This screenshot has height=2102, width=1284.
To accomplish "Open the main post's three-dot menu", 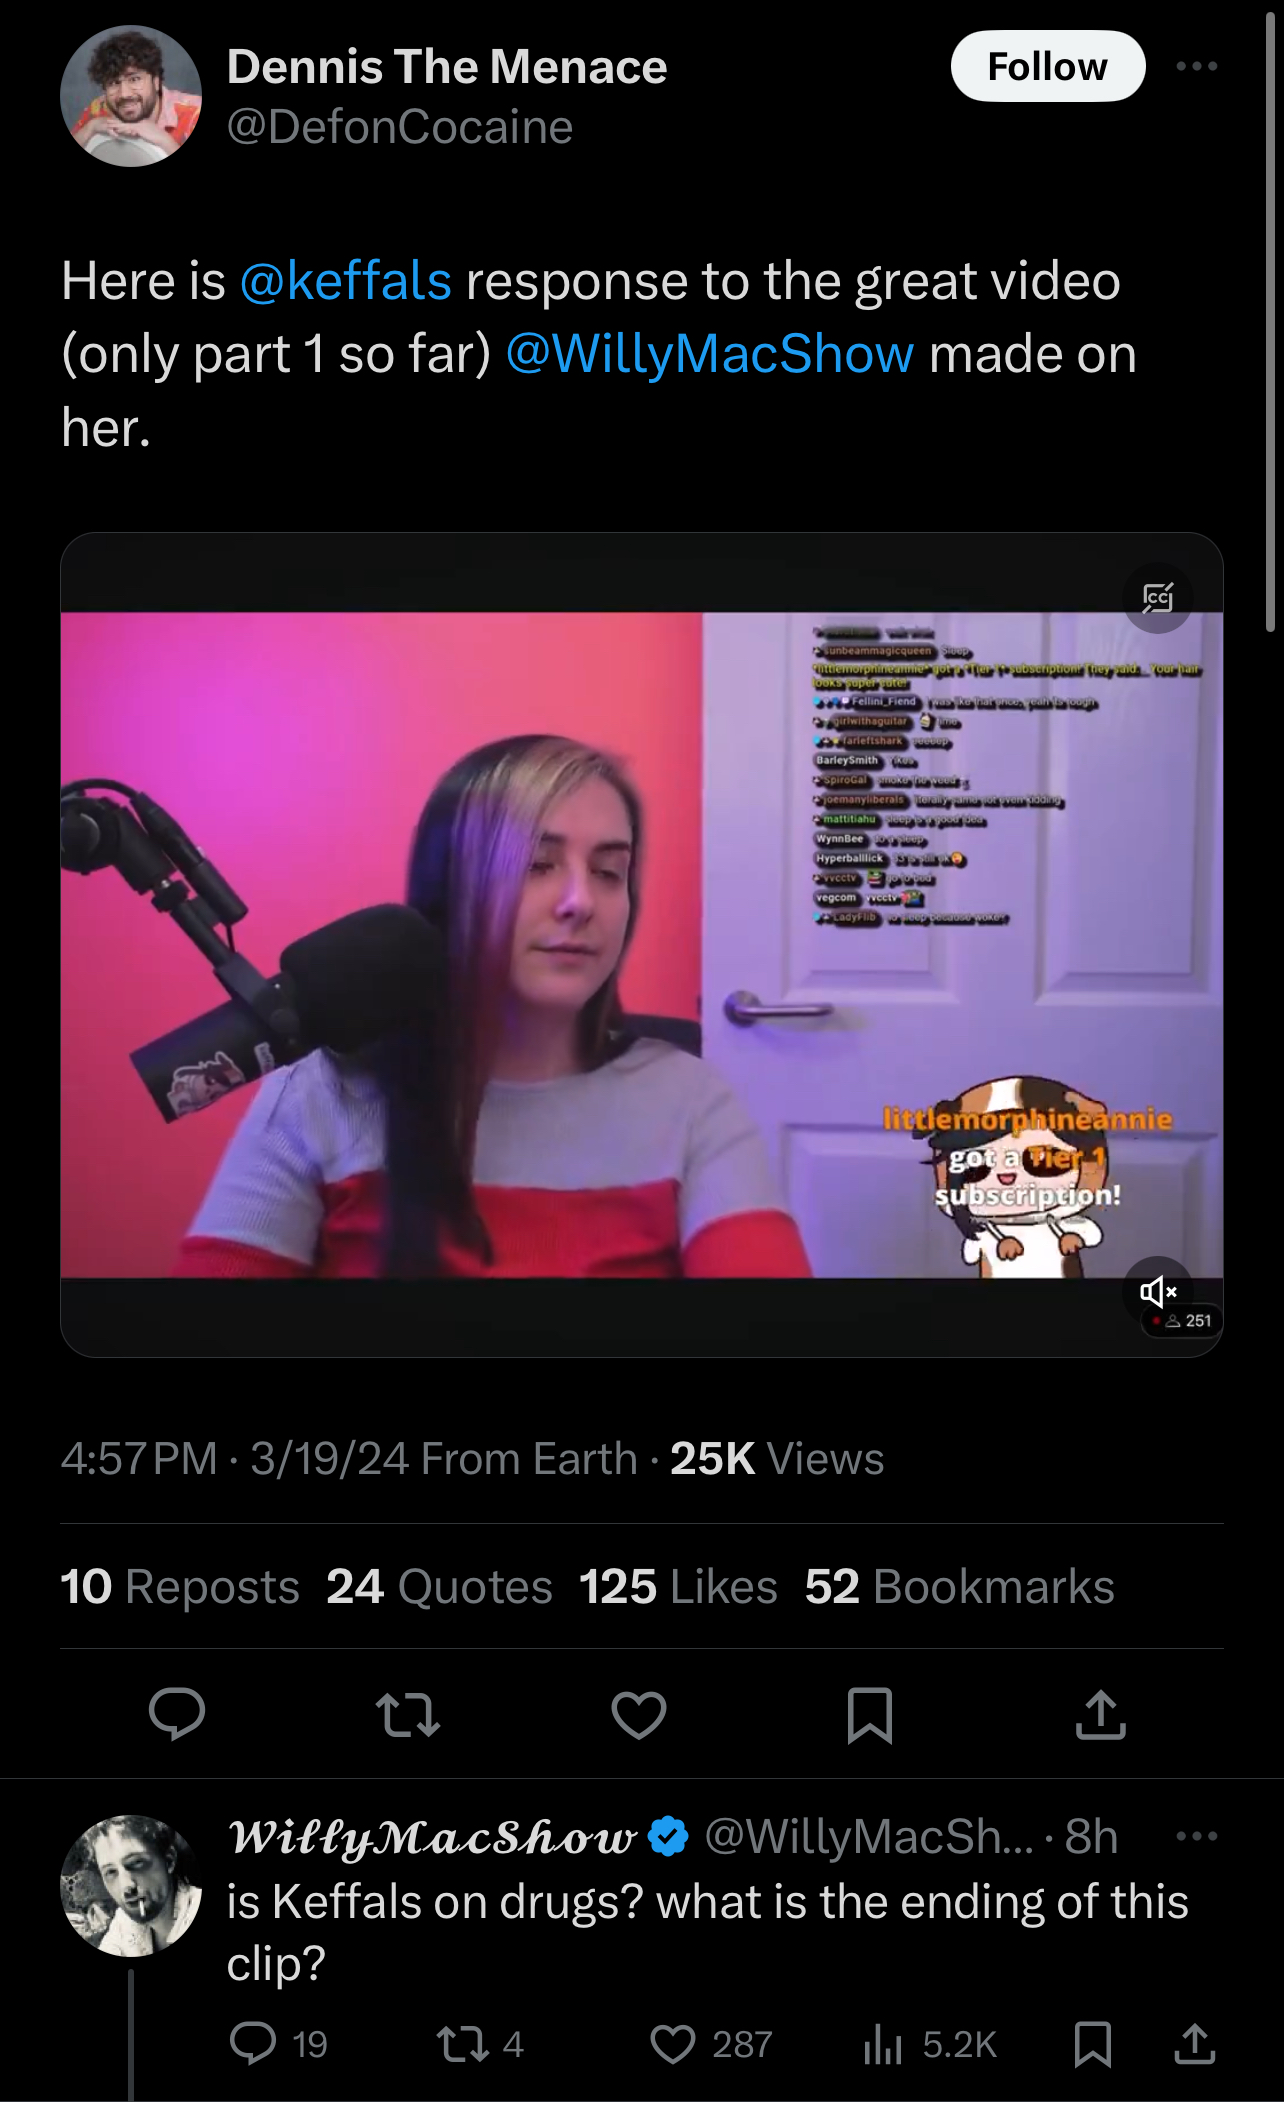I will tap(1197, 66).
